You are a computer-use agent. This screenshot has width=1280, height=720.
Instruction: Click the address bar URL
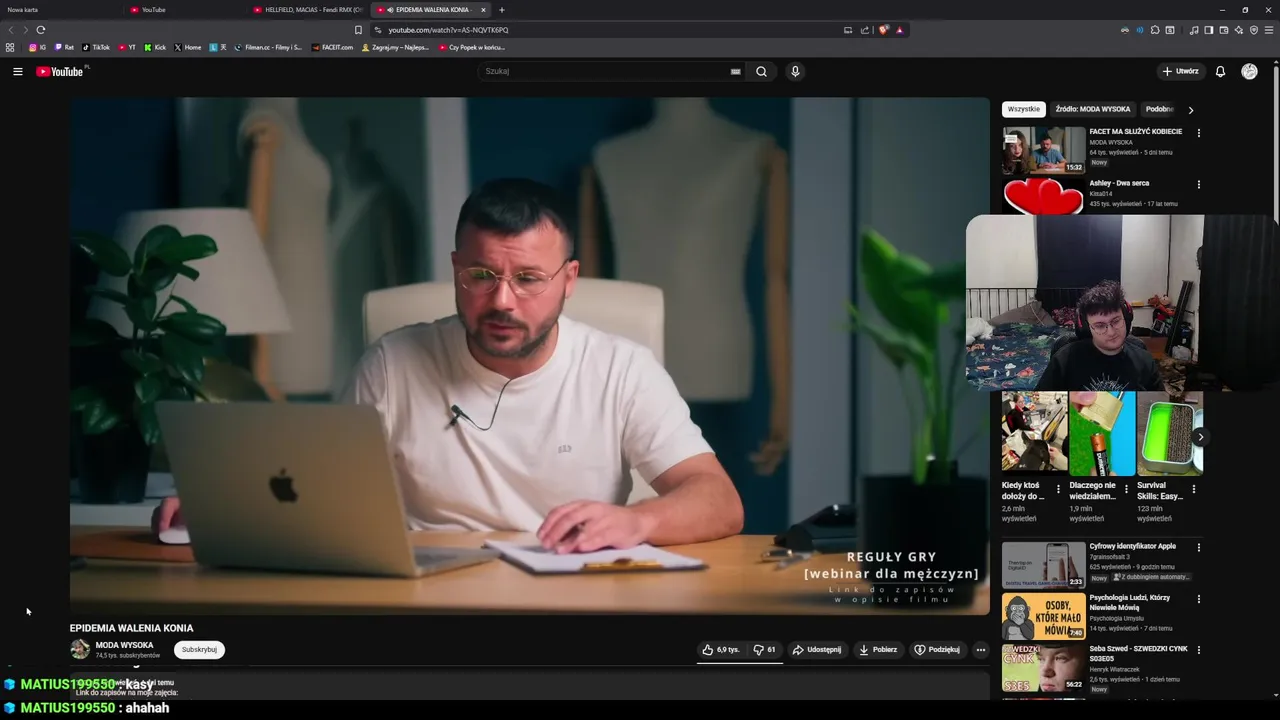448,30
